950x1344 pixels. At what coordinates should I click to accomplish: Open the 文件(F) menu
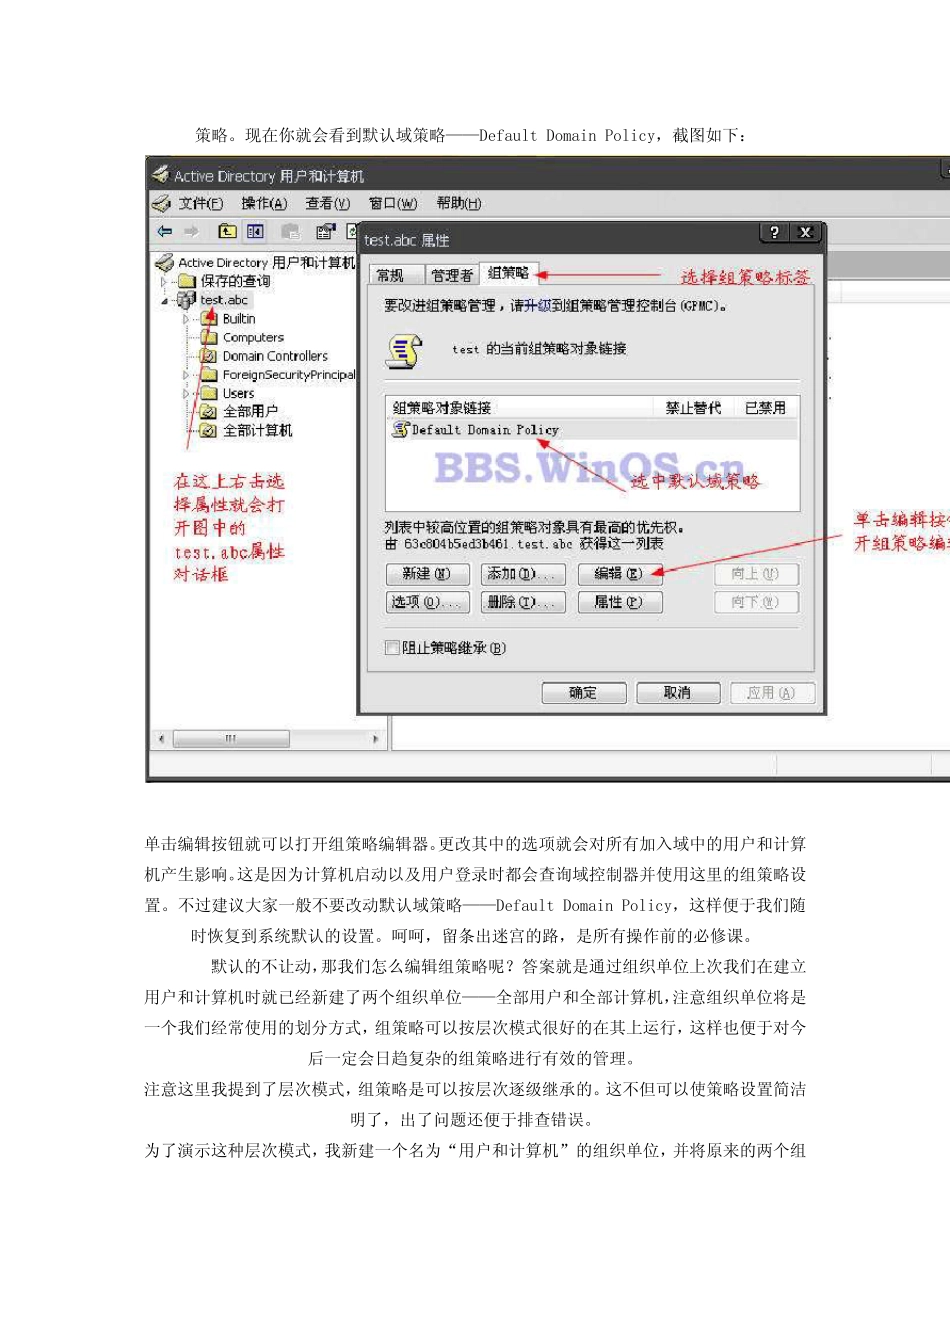(201, 203)
